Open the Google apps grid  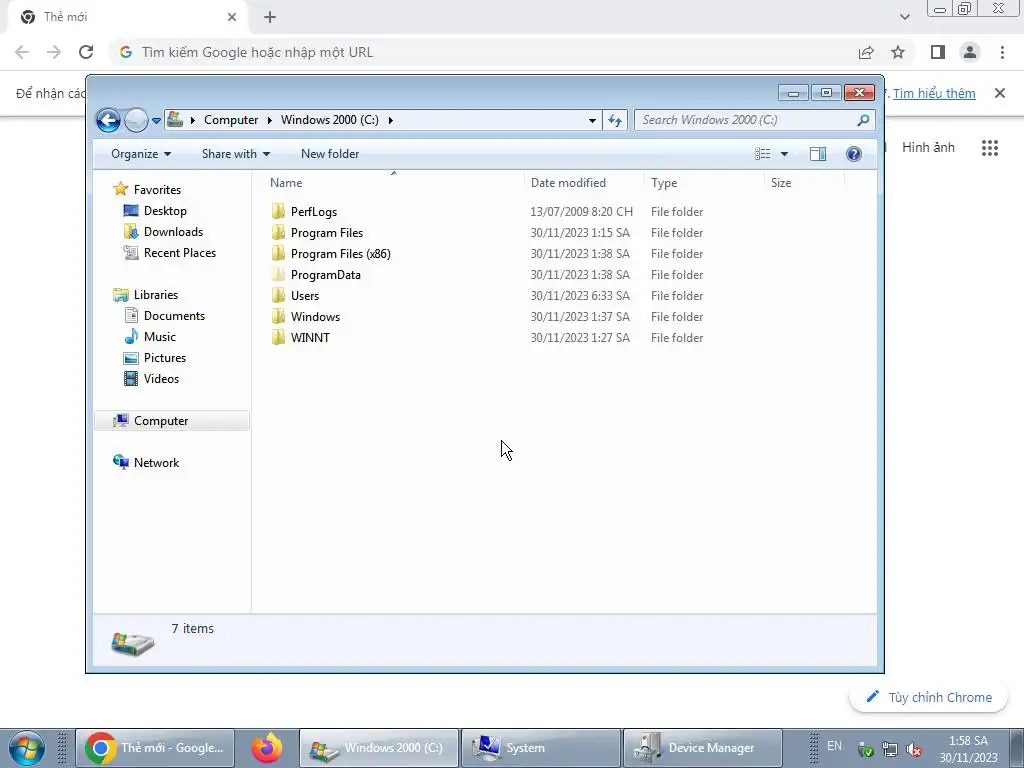tap(989, 148)
